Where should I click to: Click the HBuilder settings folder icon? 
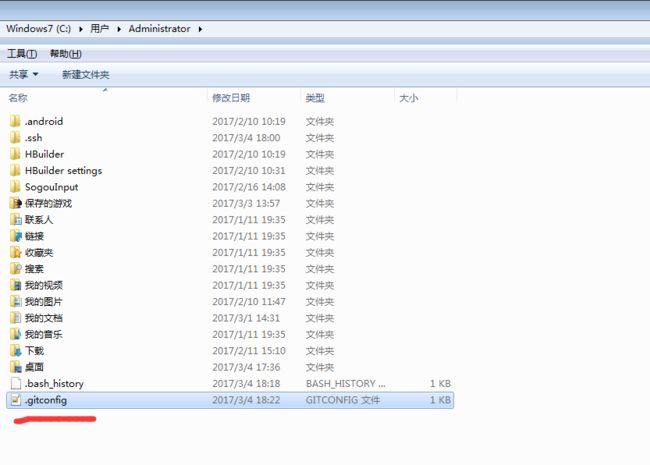coord(15,170)
